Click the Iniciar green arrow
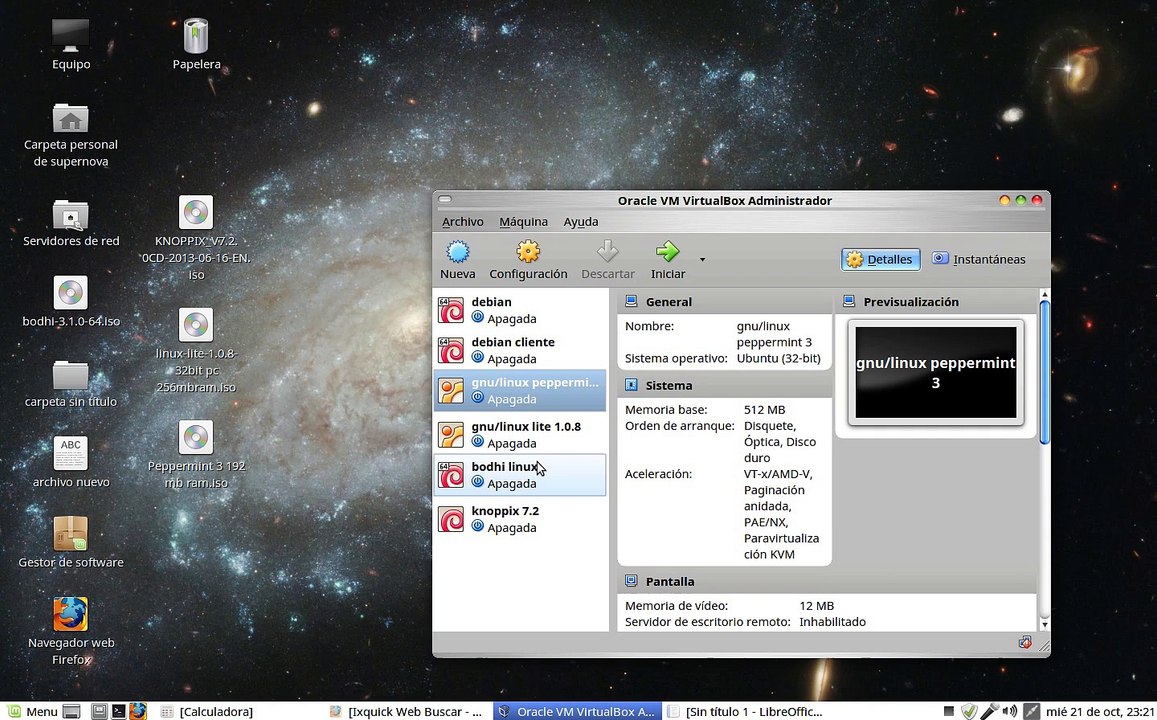The image size is (1157, 720). [668, 252]
